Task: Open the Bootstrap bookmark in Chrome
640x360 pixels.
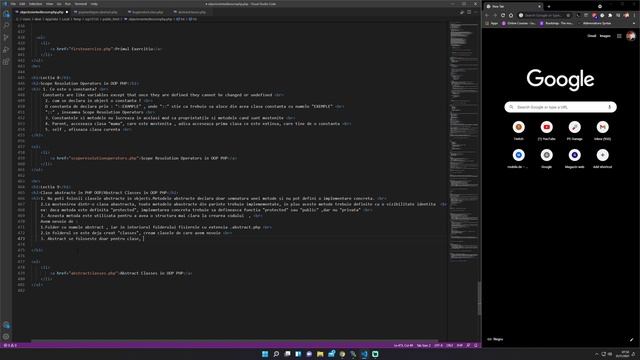Action: point(556,23)
